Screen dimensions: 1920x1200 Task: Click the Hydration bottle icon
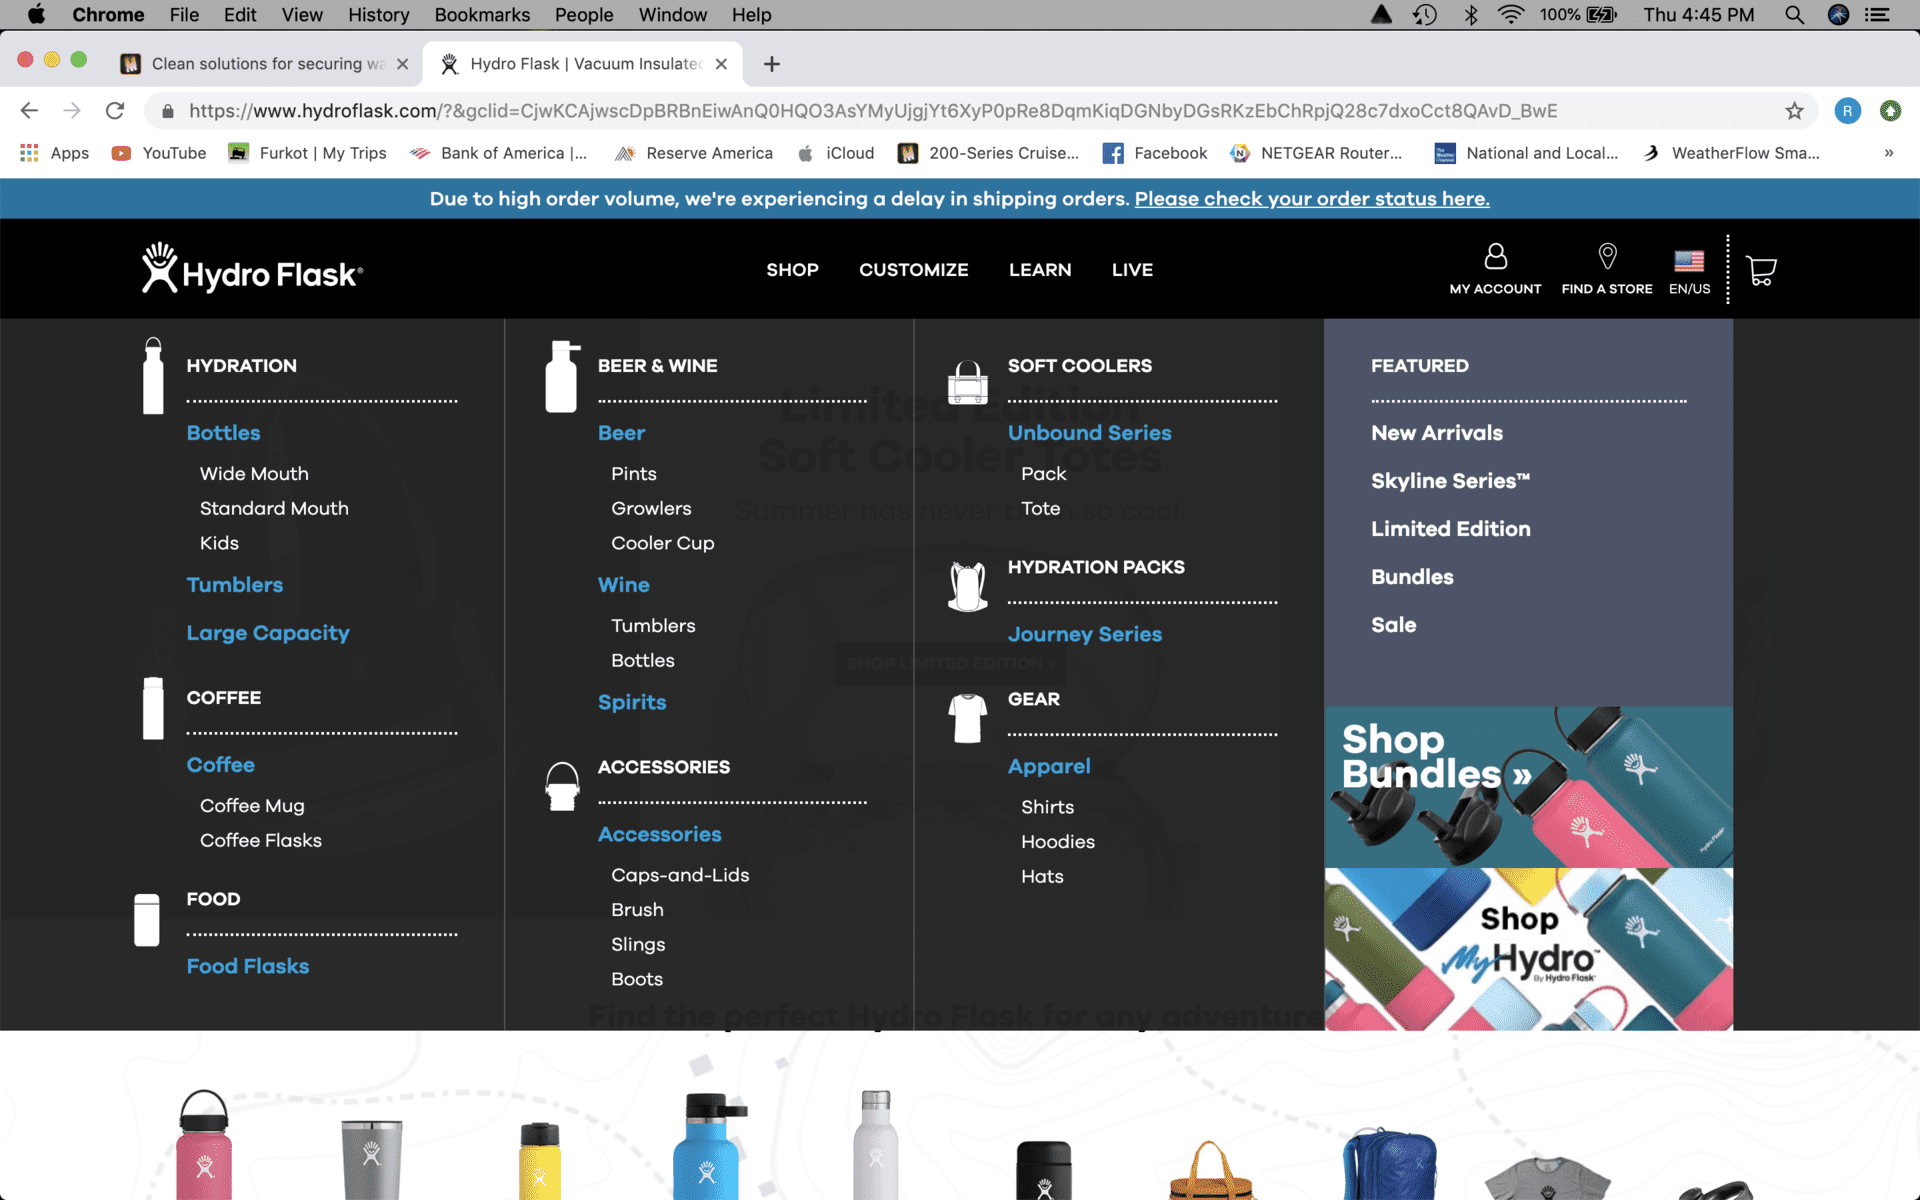pyautogui.click(x=153, y=376)
